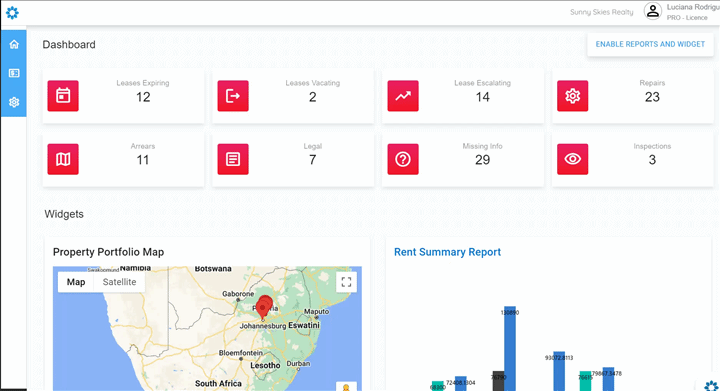Viewport: 720px width, 391px height.
Task: Open the contact card sidebar icon
Action: pos(14,73)
